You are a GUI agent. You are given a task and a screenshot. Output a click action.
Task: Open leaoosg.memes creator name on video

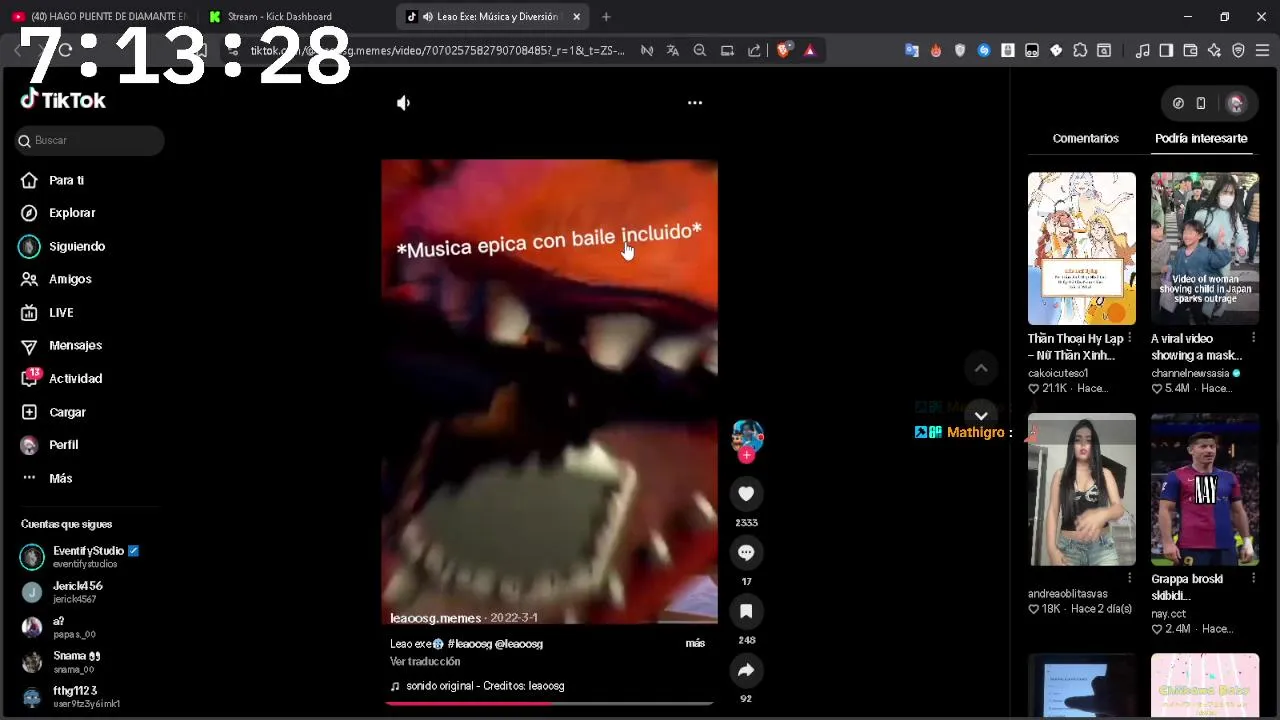coord(435,618)
